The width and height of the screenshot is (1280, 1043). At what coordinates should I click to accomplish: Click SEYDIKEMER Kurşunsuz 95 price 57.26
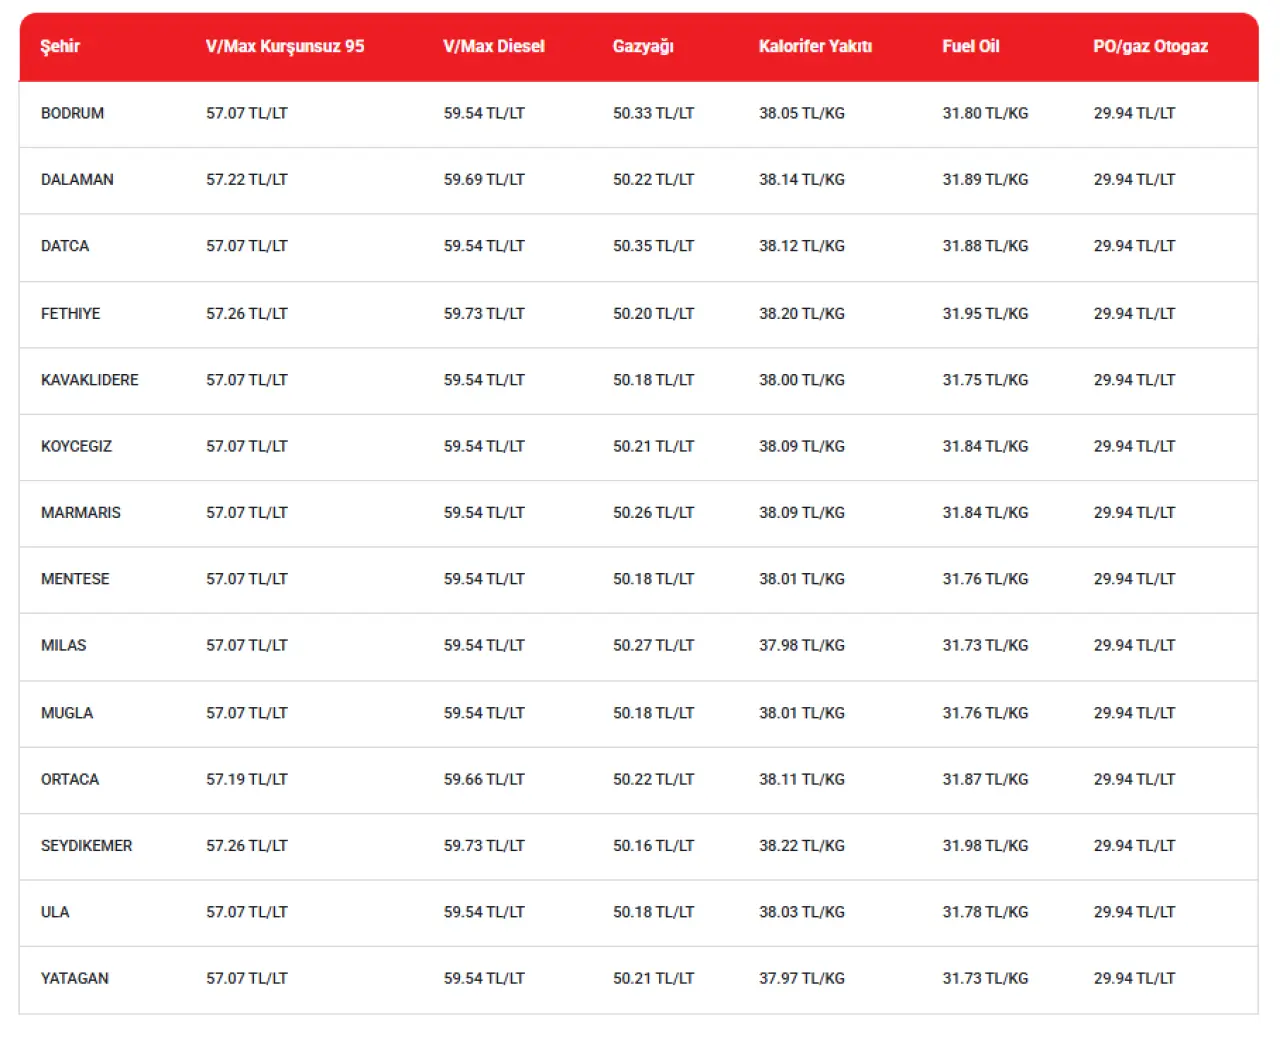[247, 846]
